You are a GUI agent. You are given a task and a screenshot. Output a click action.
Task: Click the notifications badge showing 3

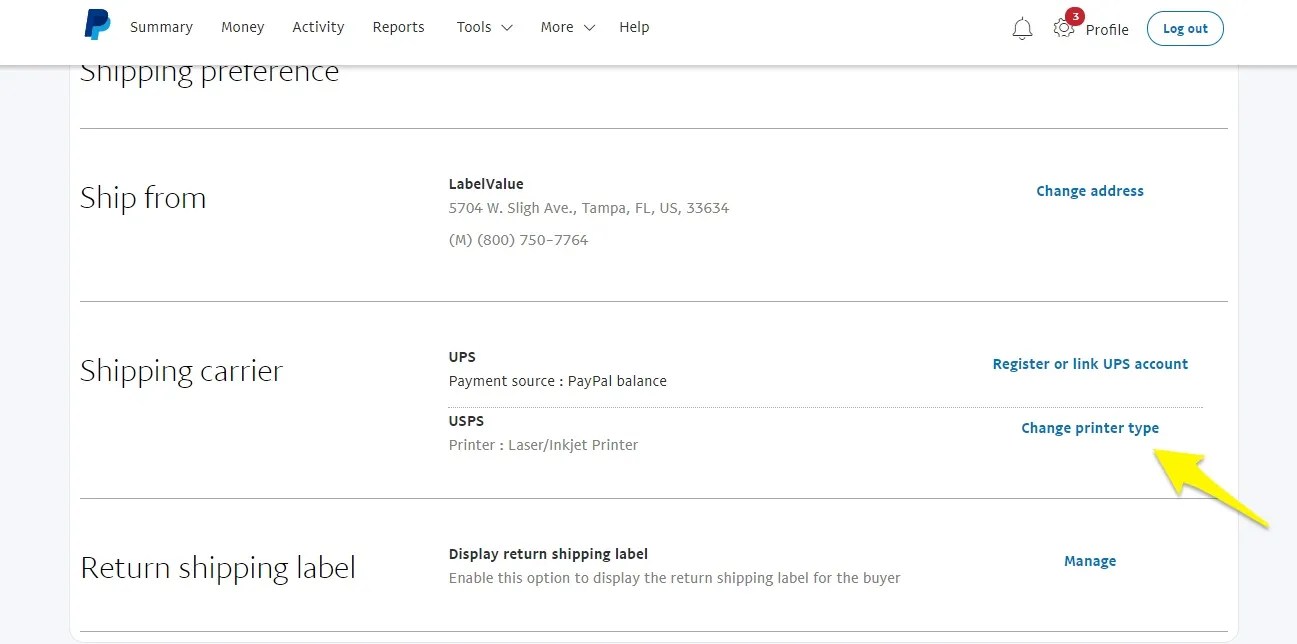(x=1074, y=16)
